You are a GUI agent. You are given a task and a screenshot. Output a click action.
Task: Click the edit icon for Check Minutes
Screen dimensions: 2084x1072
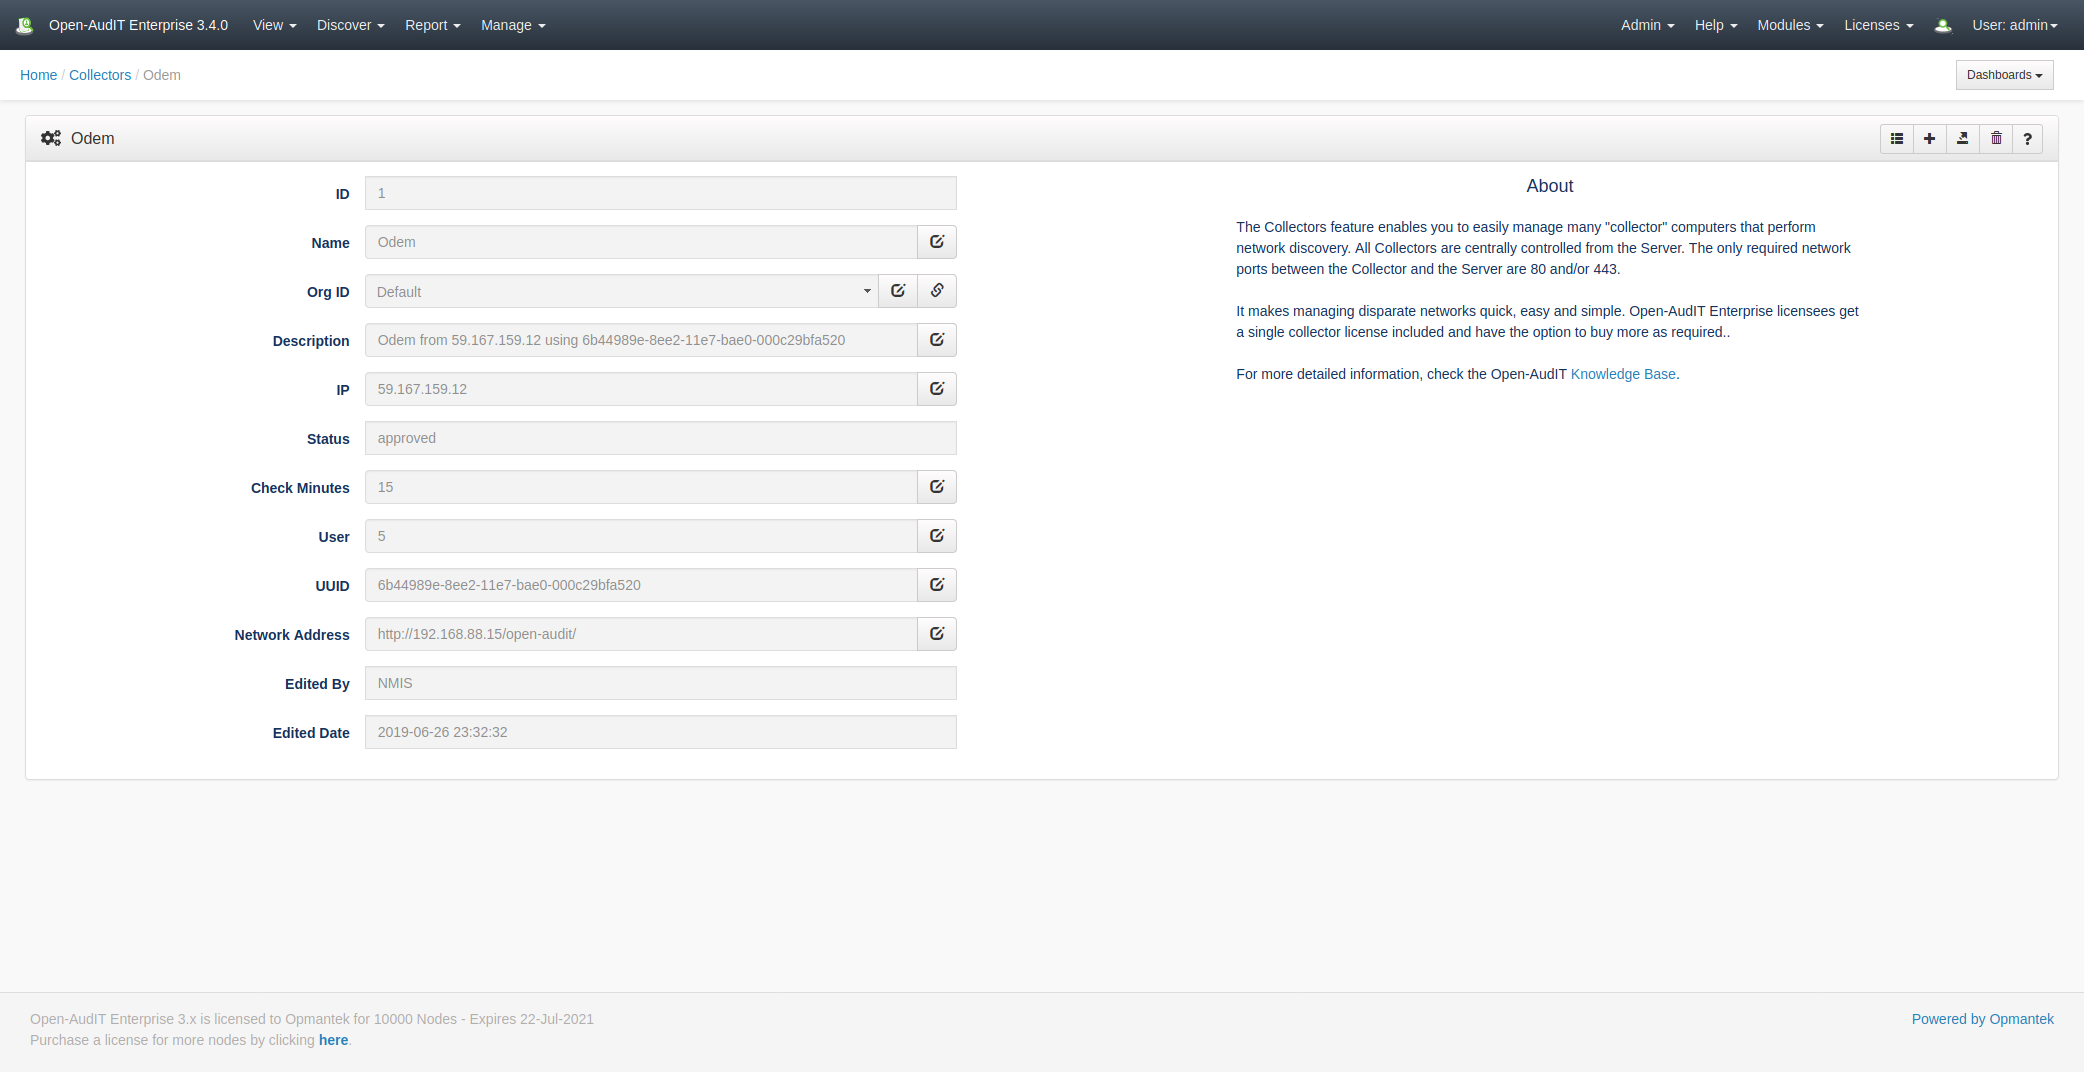pos(937,487)
